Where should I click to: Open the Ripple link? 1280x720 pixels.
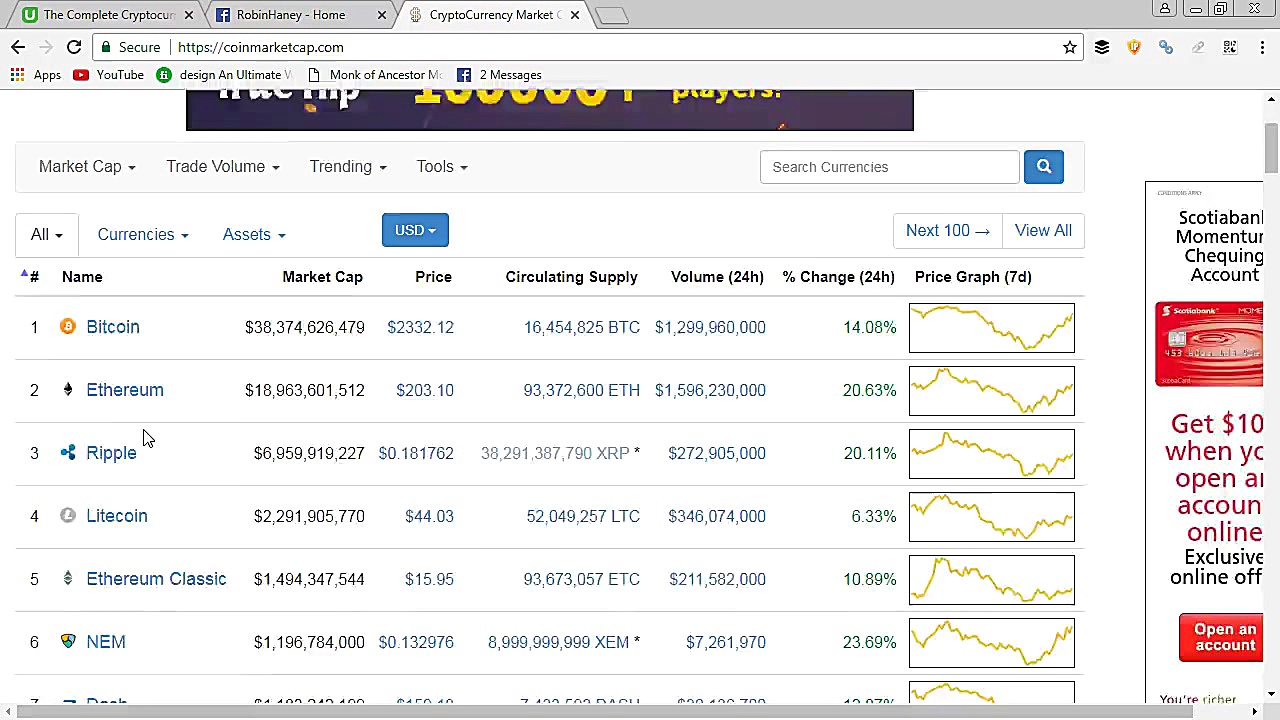111,453
